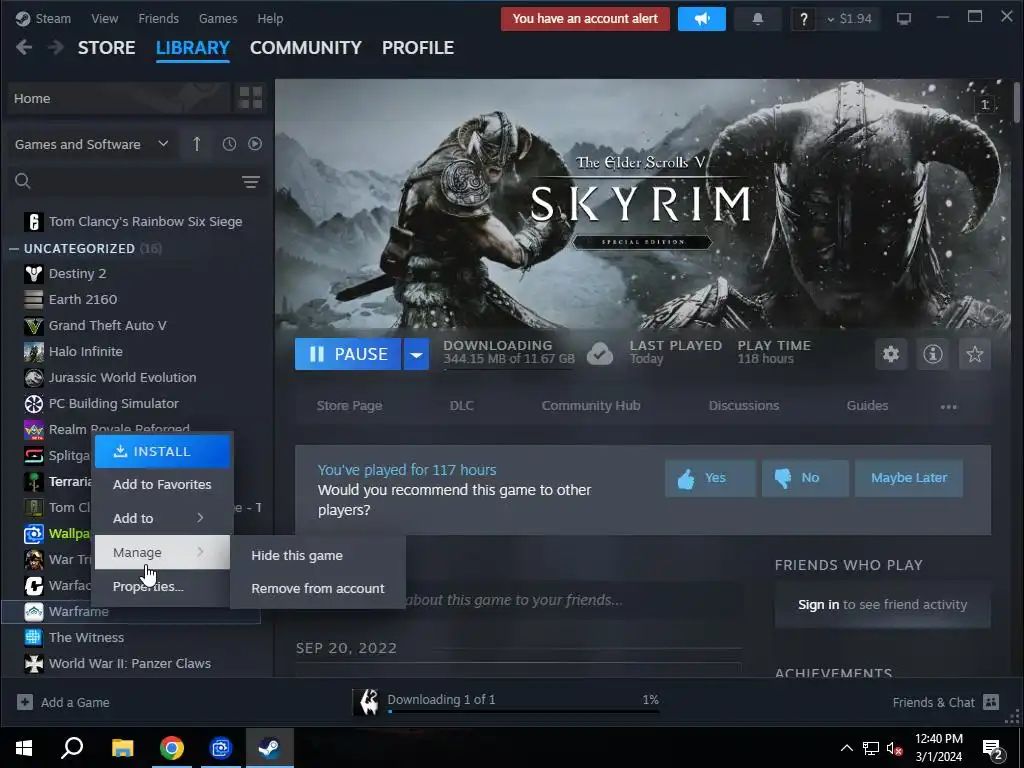Open the dropdown arrow beside PAUSE
1024x768 pixels.
click(x=416, y=355)
